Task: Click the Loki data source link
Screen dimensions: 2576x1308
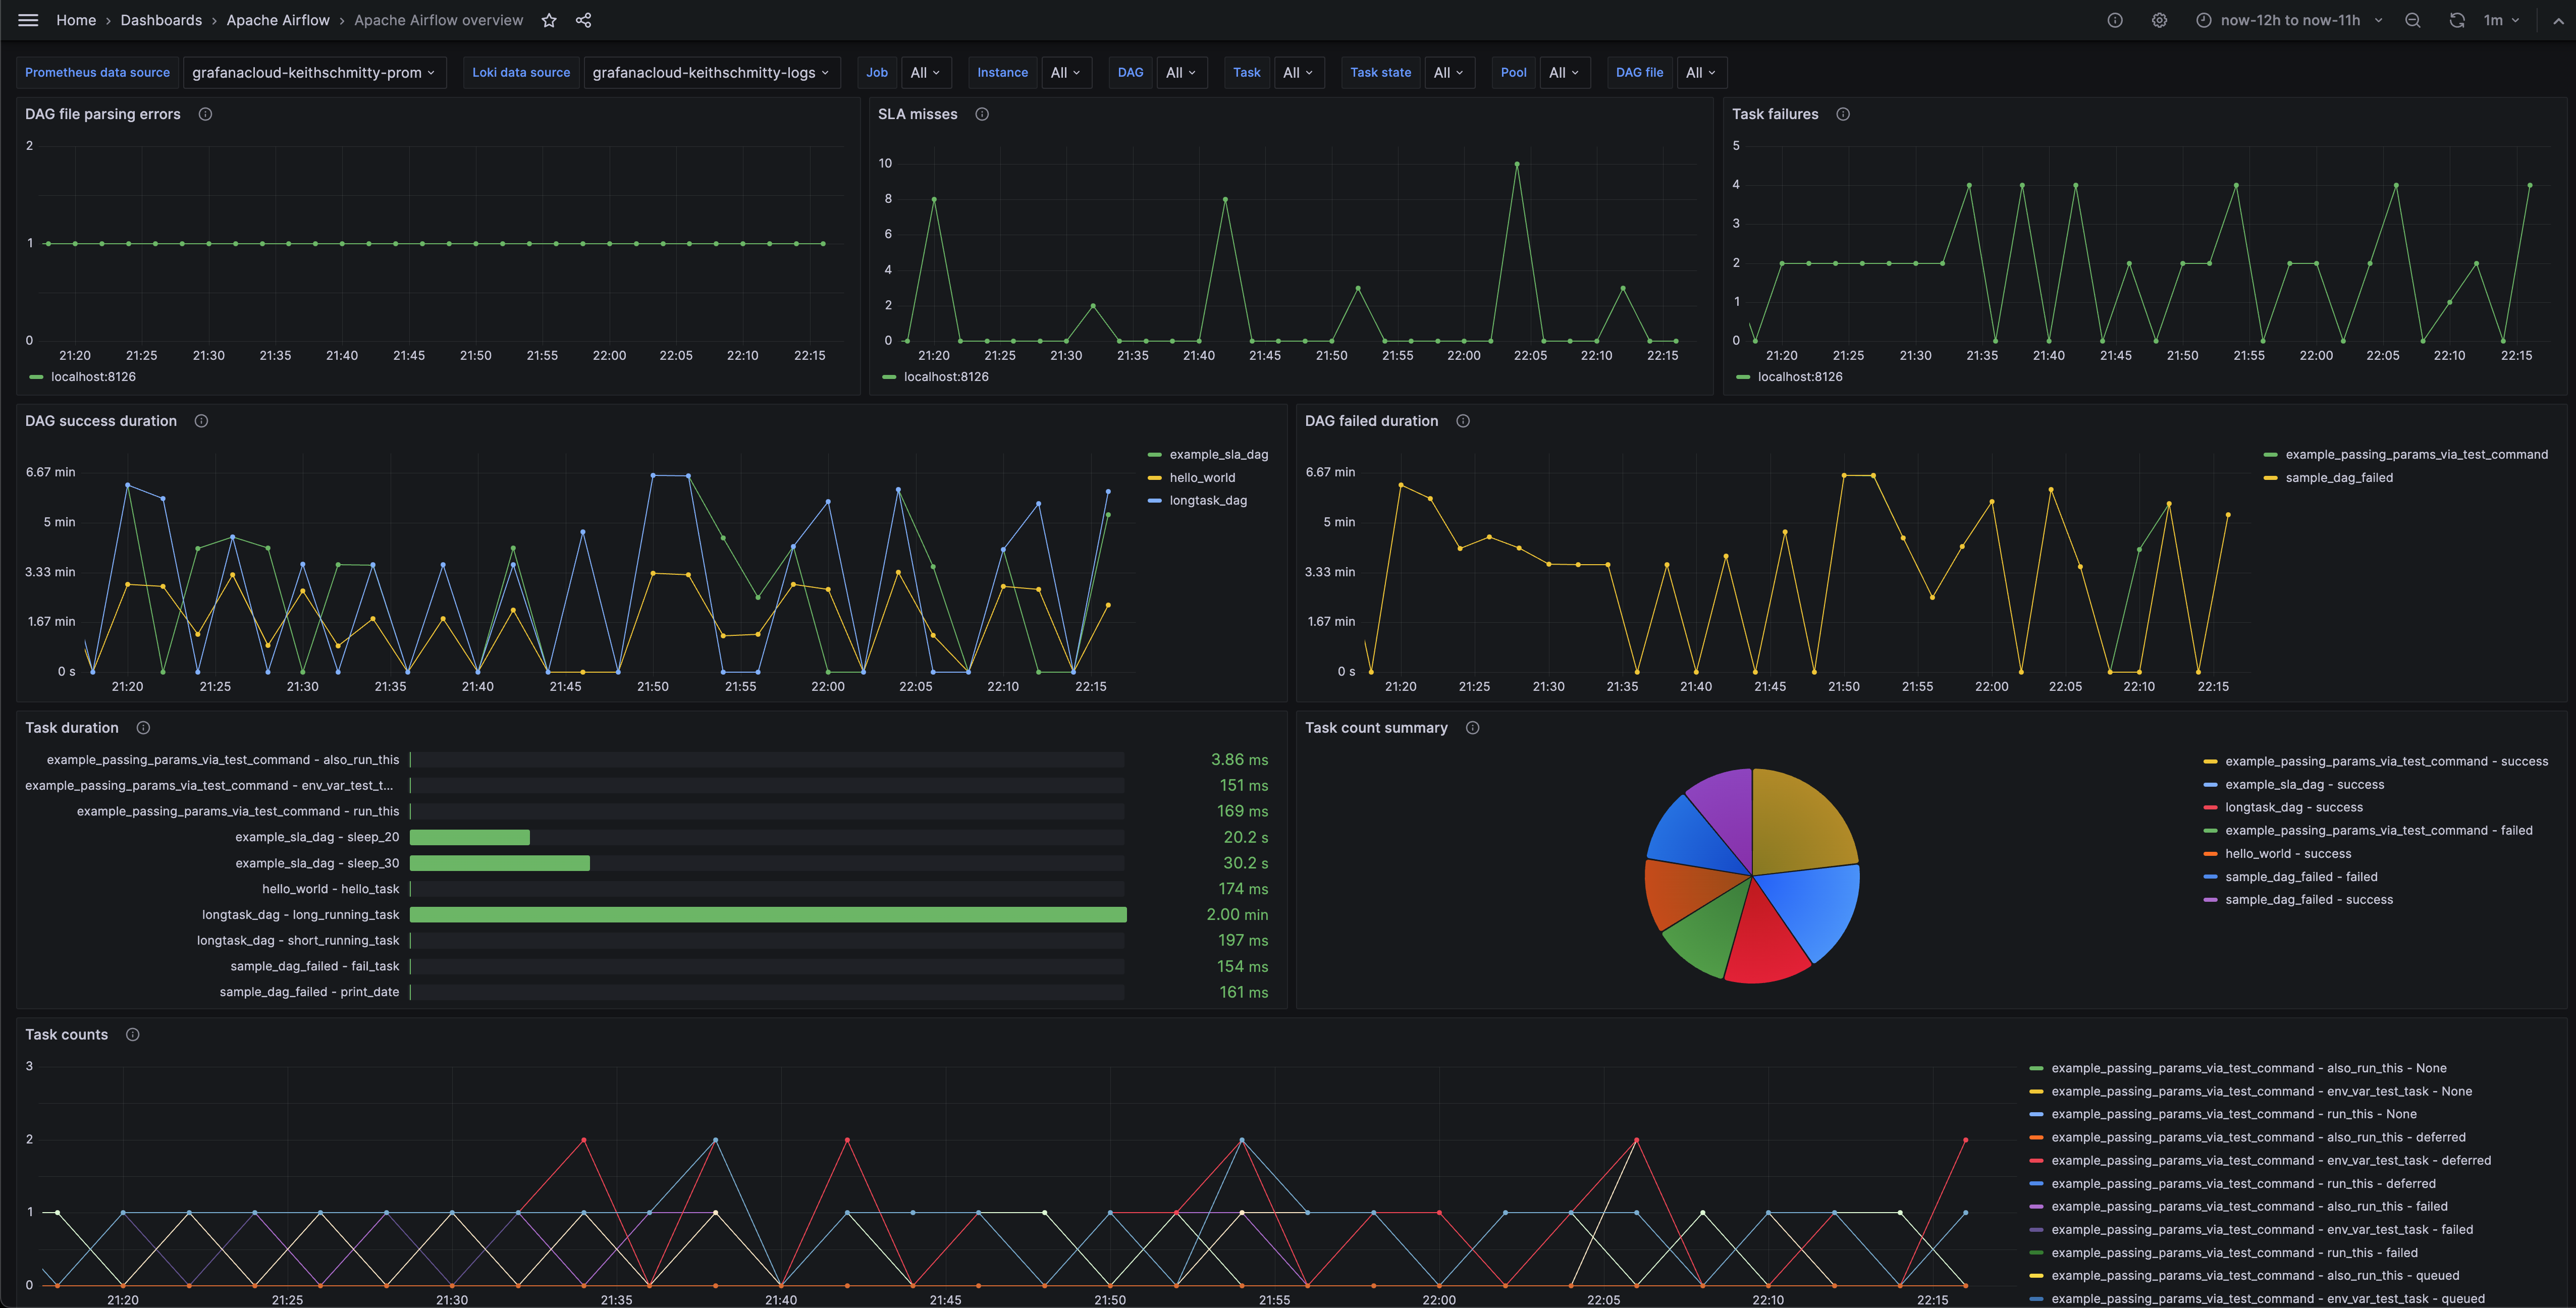Action: tap(520, 72)
